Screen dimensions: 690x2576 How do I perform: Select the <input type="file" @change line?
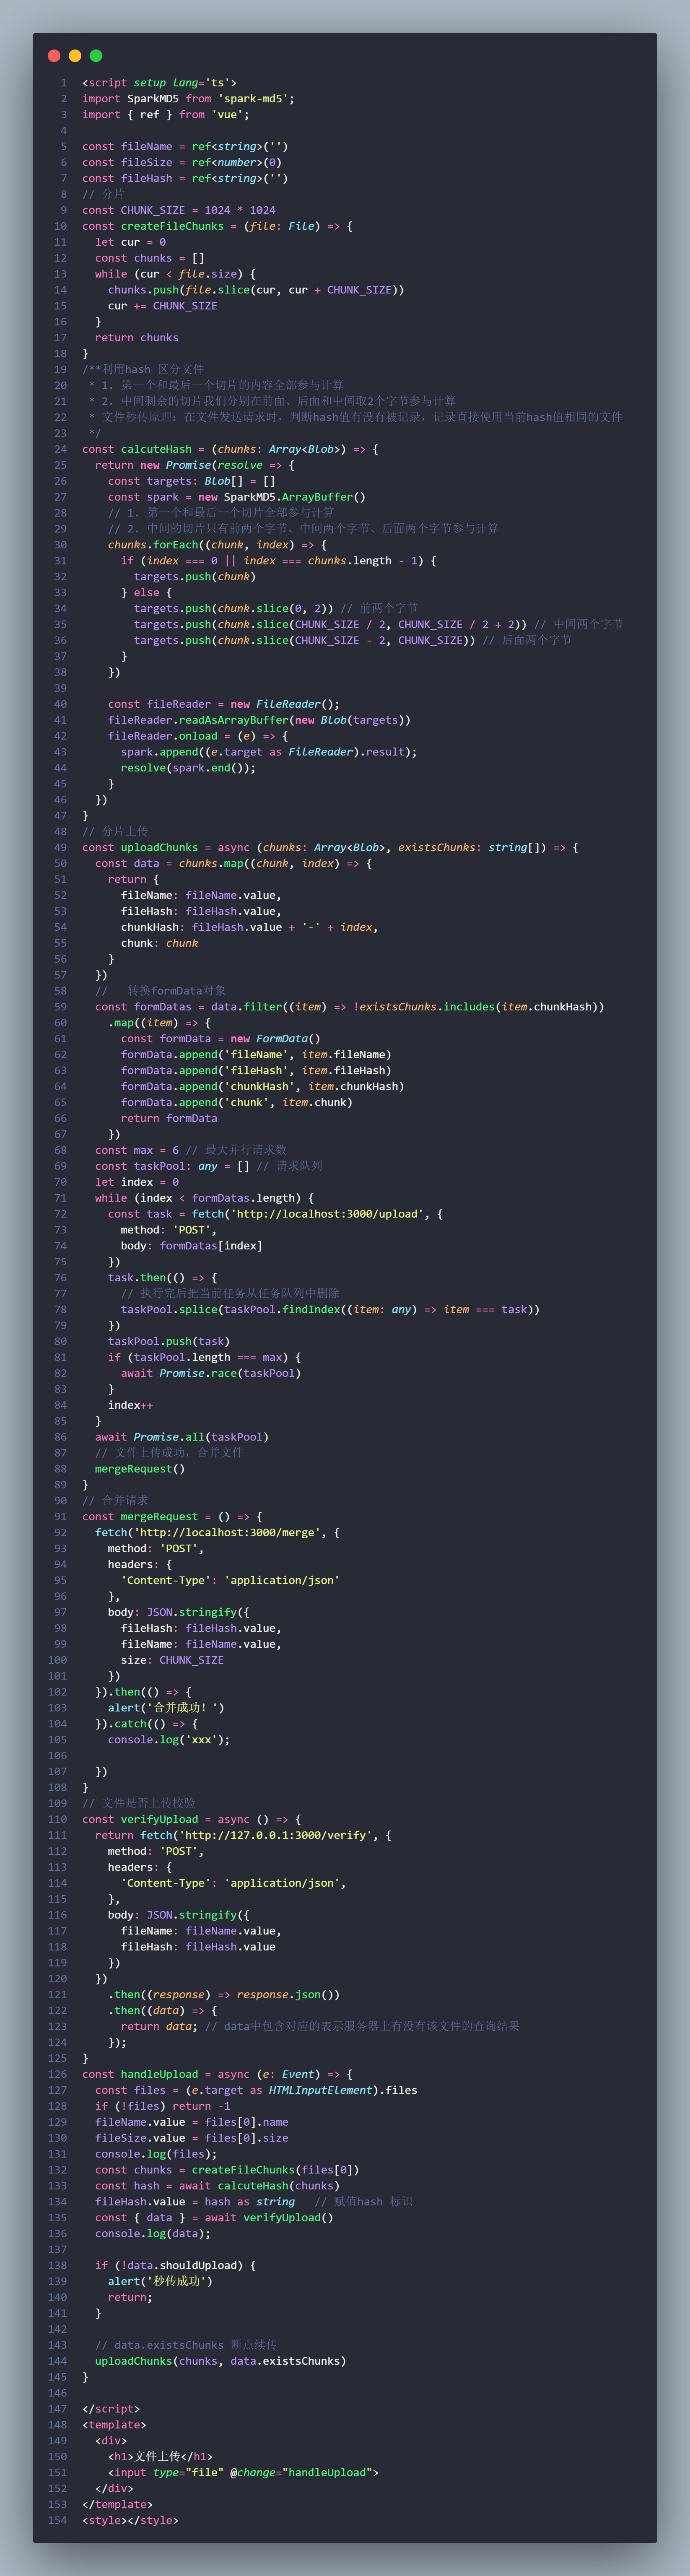pos(243,2473)
